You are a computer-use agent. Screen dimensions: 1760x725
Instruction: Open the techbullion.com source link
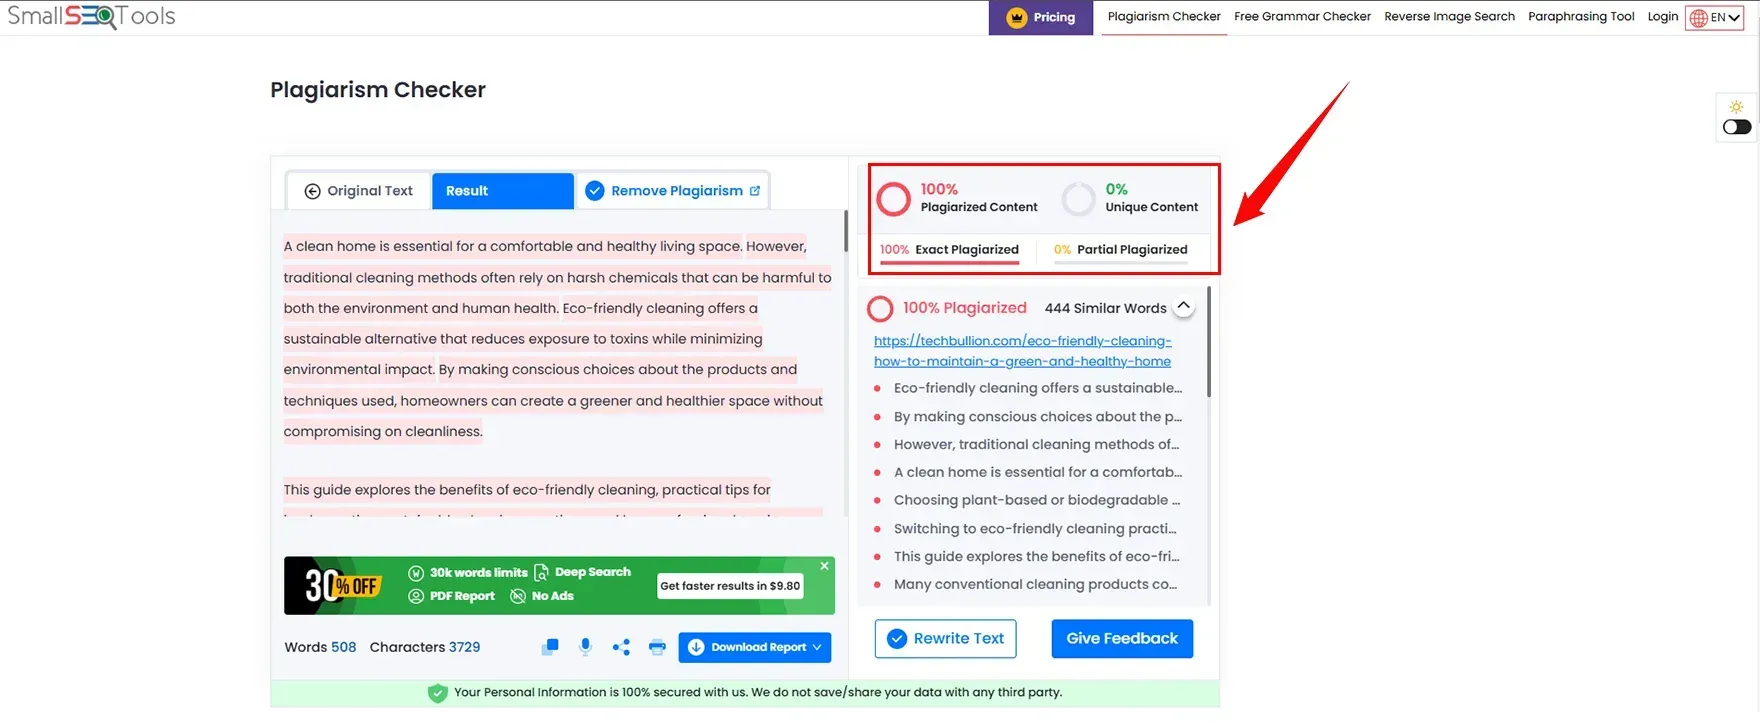click(x=1022, y=351)
